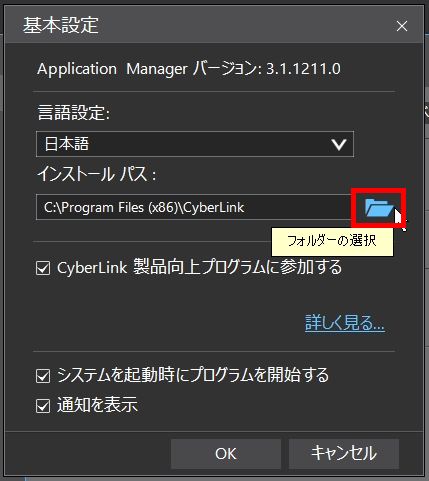Click the install path text field
Image resolution: width=429 pixels, height=481 pixels.
[193, 207]
